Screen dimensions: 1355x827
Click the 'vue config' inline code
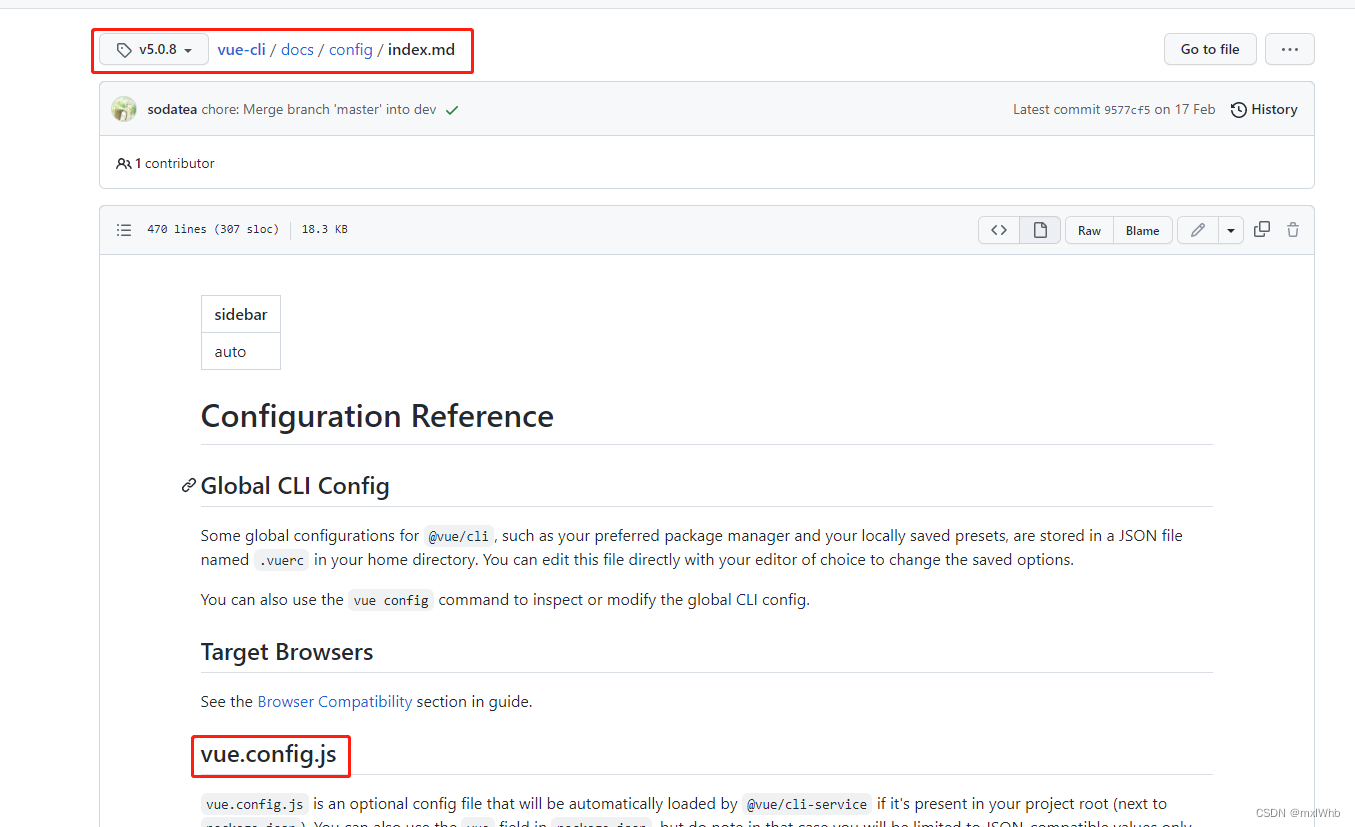point(391,600)
